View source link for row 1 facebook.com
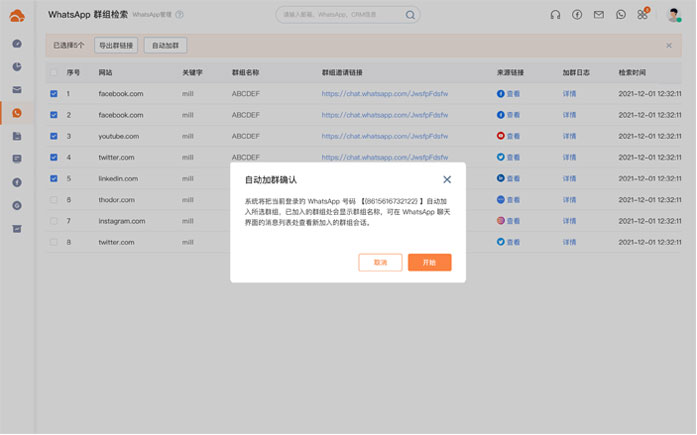 pos(508,94)
